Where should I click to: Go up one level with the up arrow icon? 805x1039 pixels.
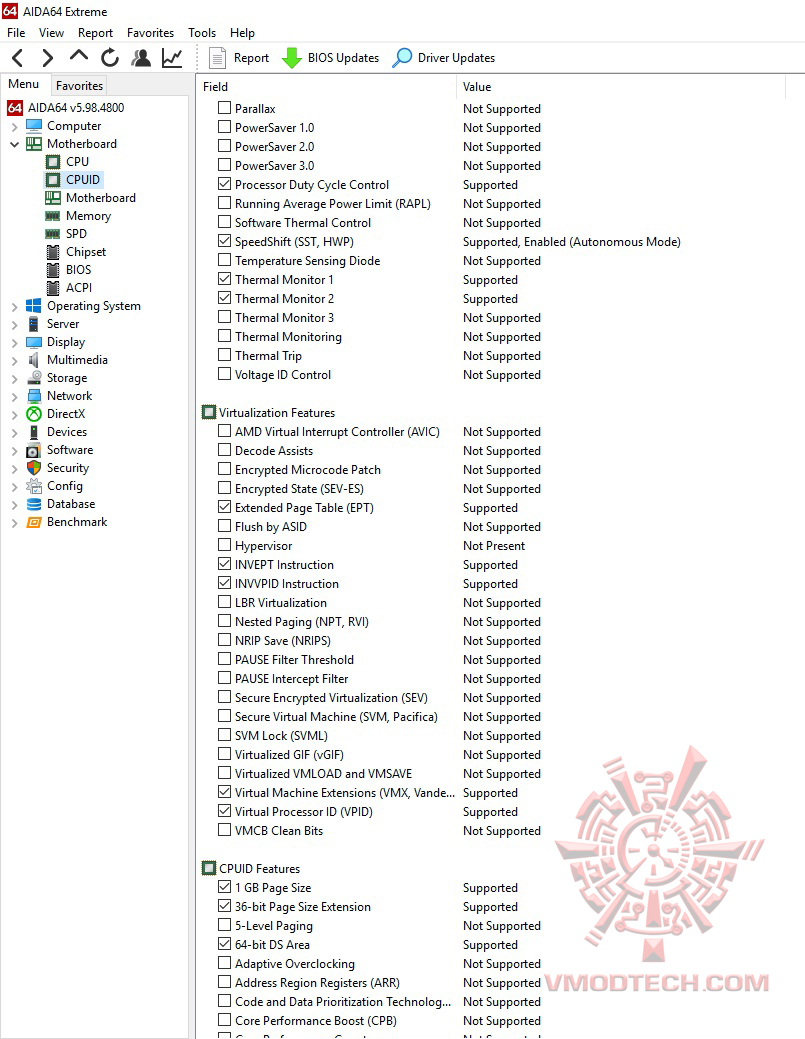click(79, 56)
